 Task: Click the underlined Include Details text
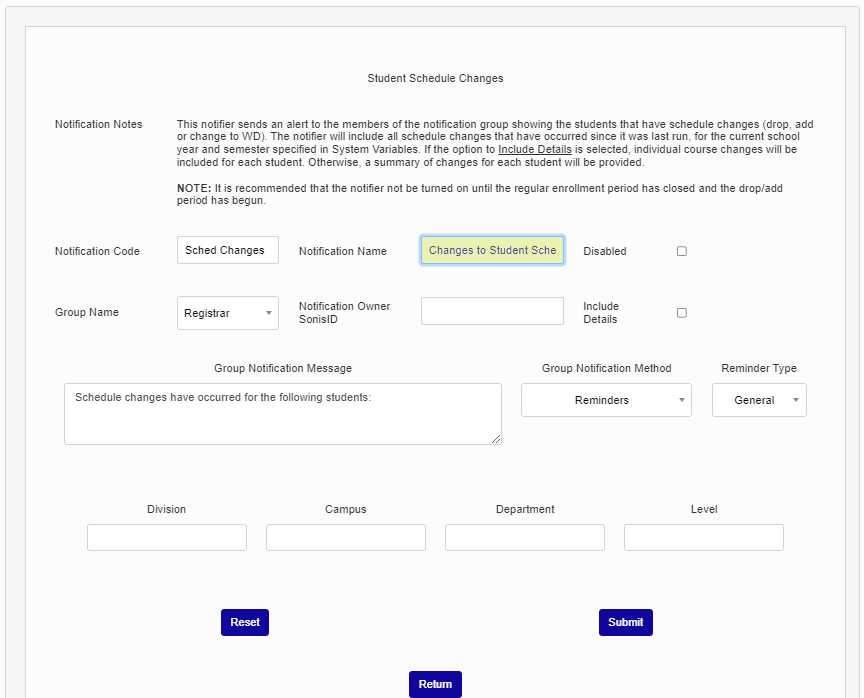(534, 149)
